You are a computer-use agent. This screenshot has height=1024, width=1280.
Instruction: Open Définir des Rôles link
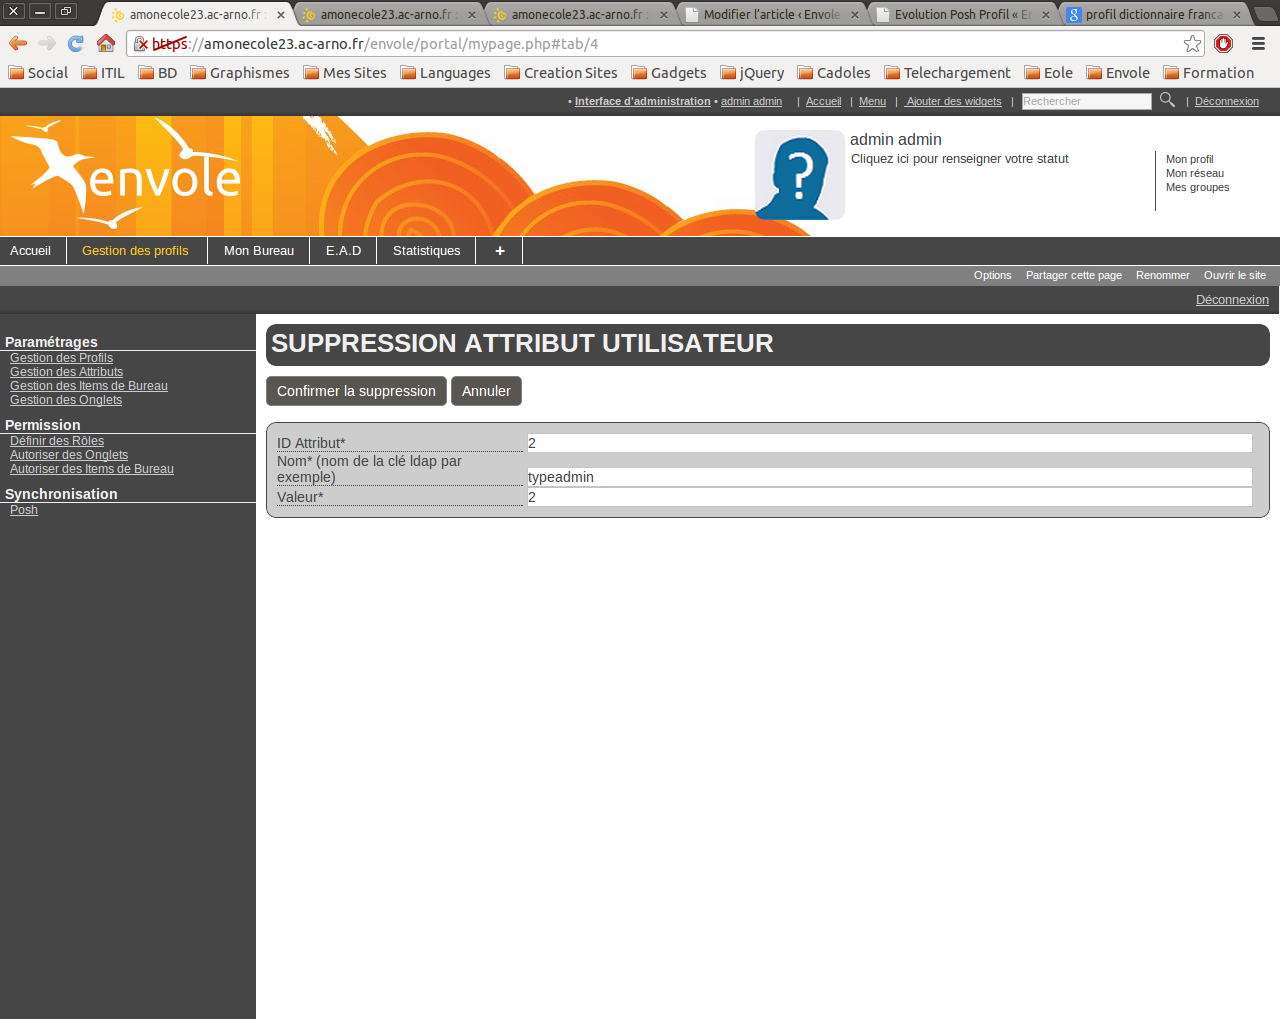(57, 441)
